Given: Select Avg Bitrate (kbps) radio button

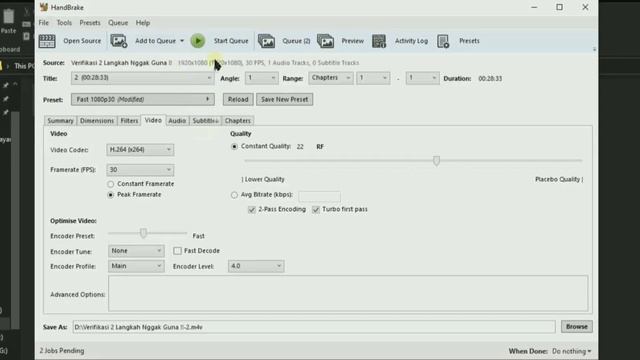Looking at the screenshot, I should (234, 195).
